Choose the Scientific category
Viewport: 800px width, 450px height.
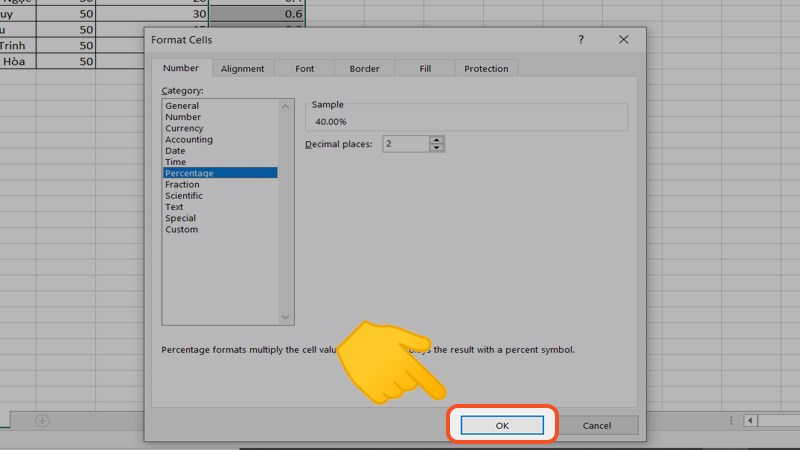(x=184, y=196)
